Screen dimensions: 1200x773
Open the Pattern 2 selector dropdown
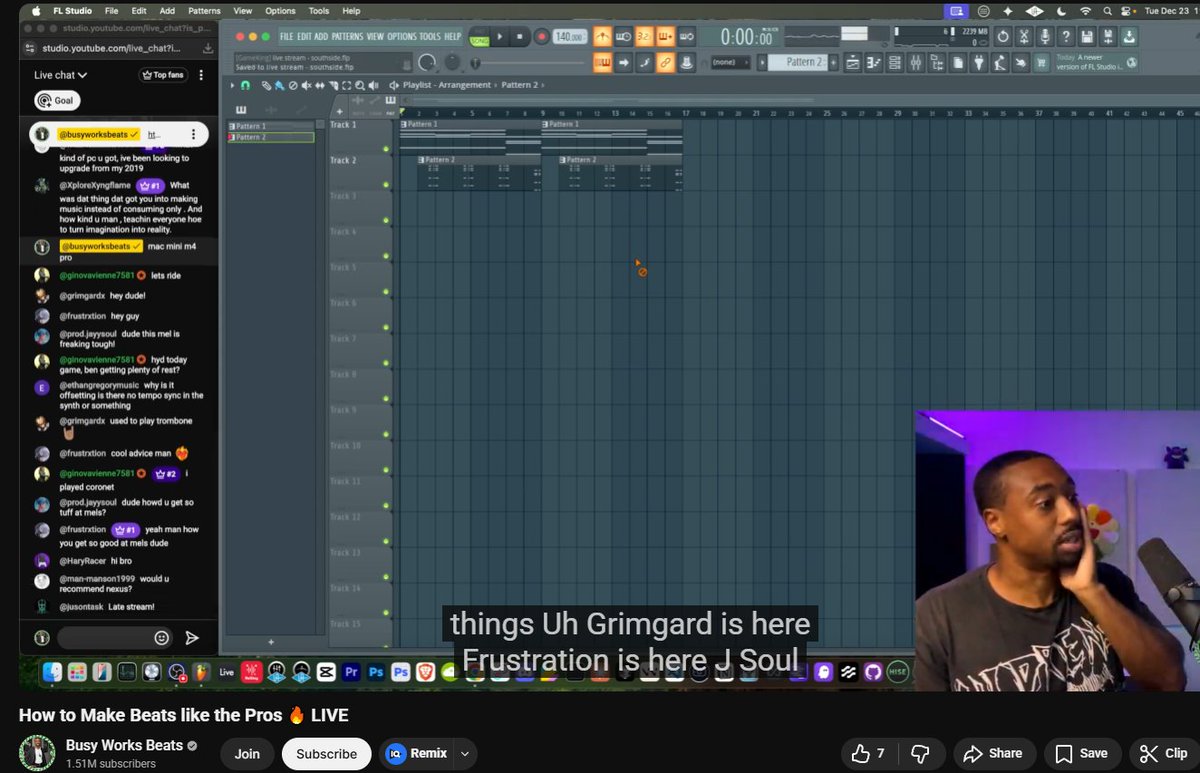coord(800,62)
